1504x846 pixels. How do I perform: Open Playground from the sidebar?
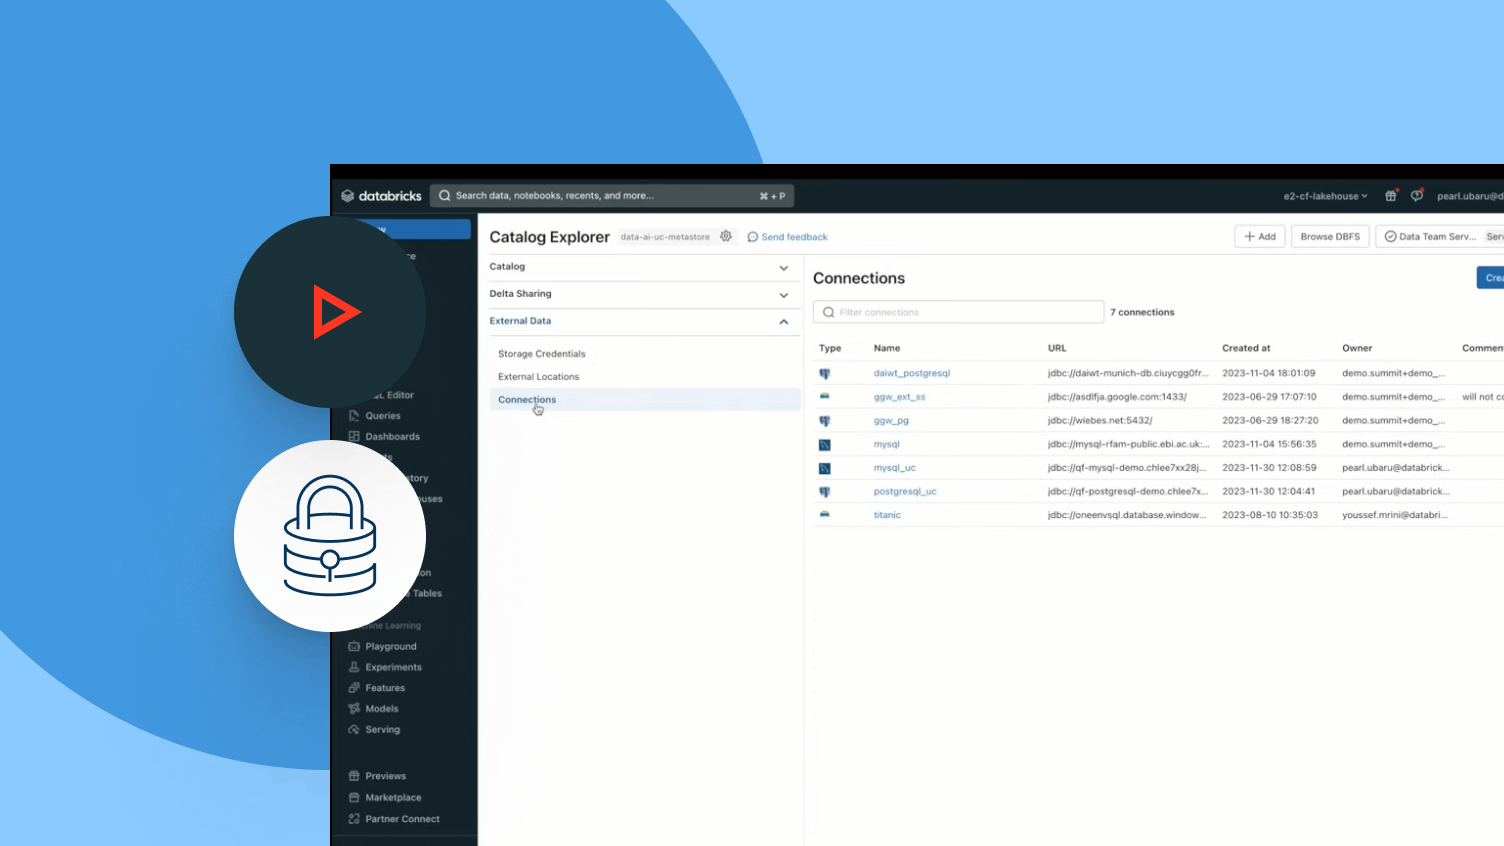390,647
